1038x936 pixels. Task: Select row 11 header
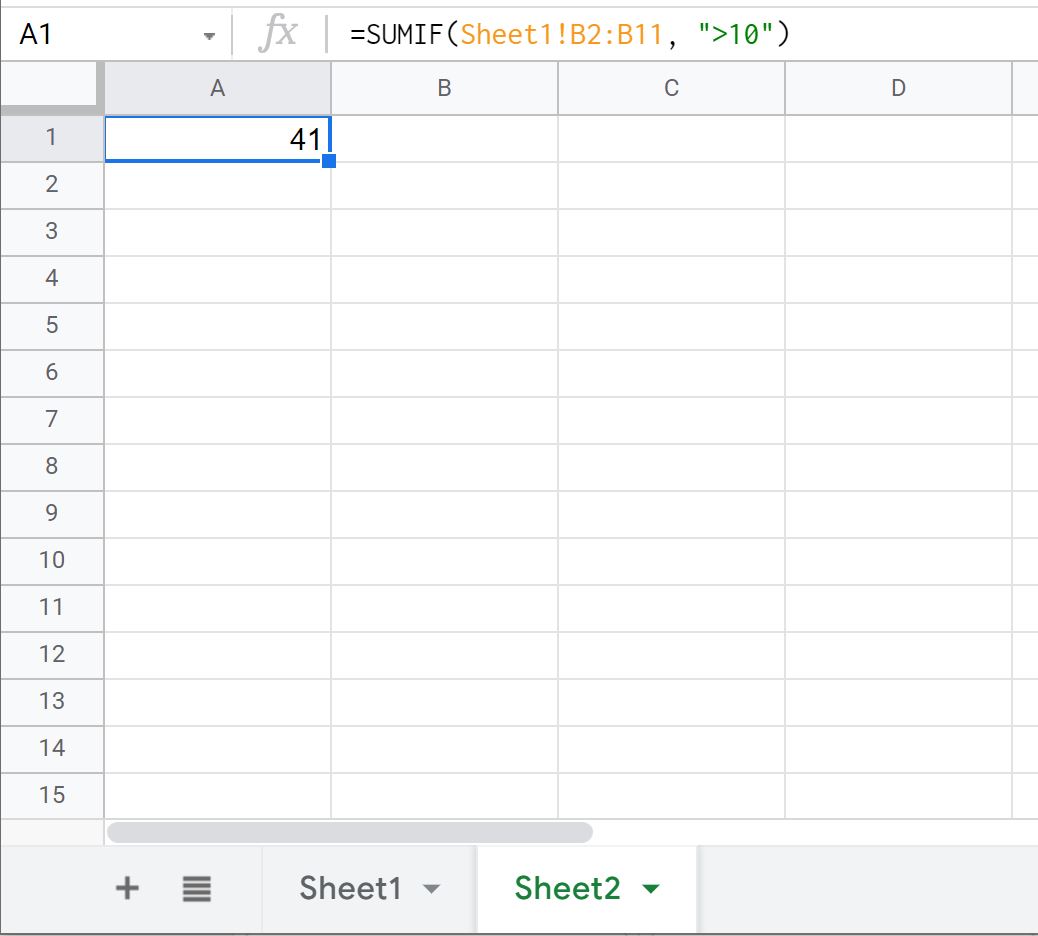tap(52, 608)
